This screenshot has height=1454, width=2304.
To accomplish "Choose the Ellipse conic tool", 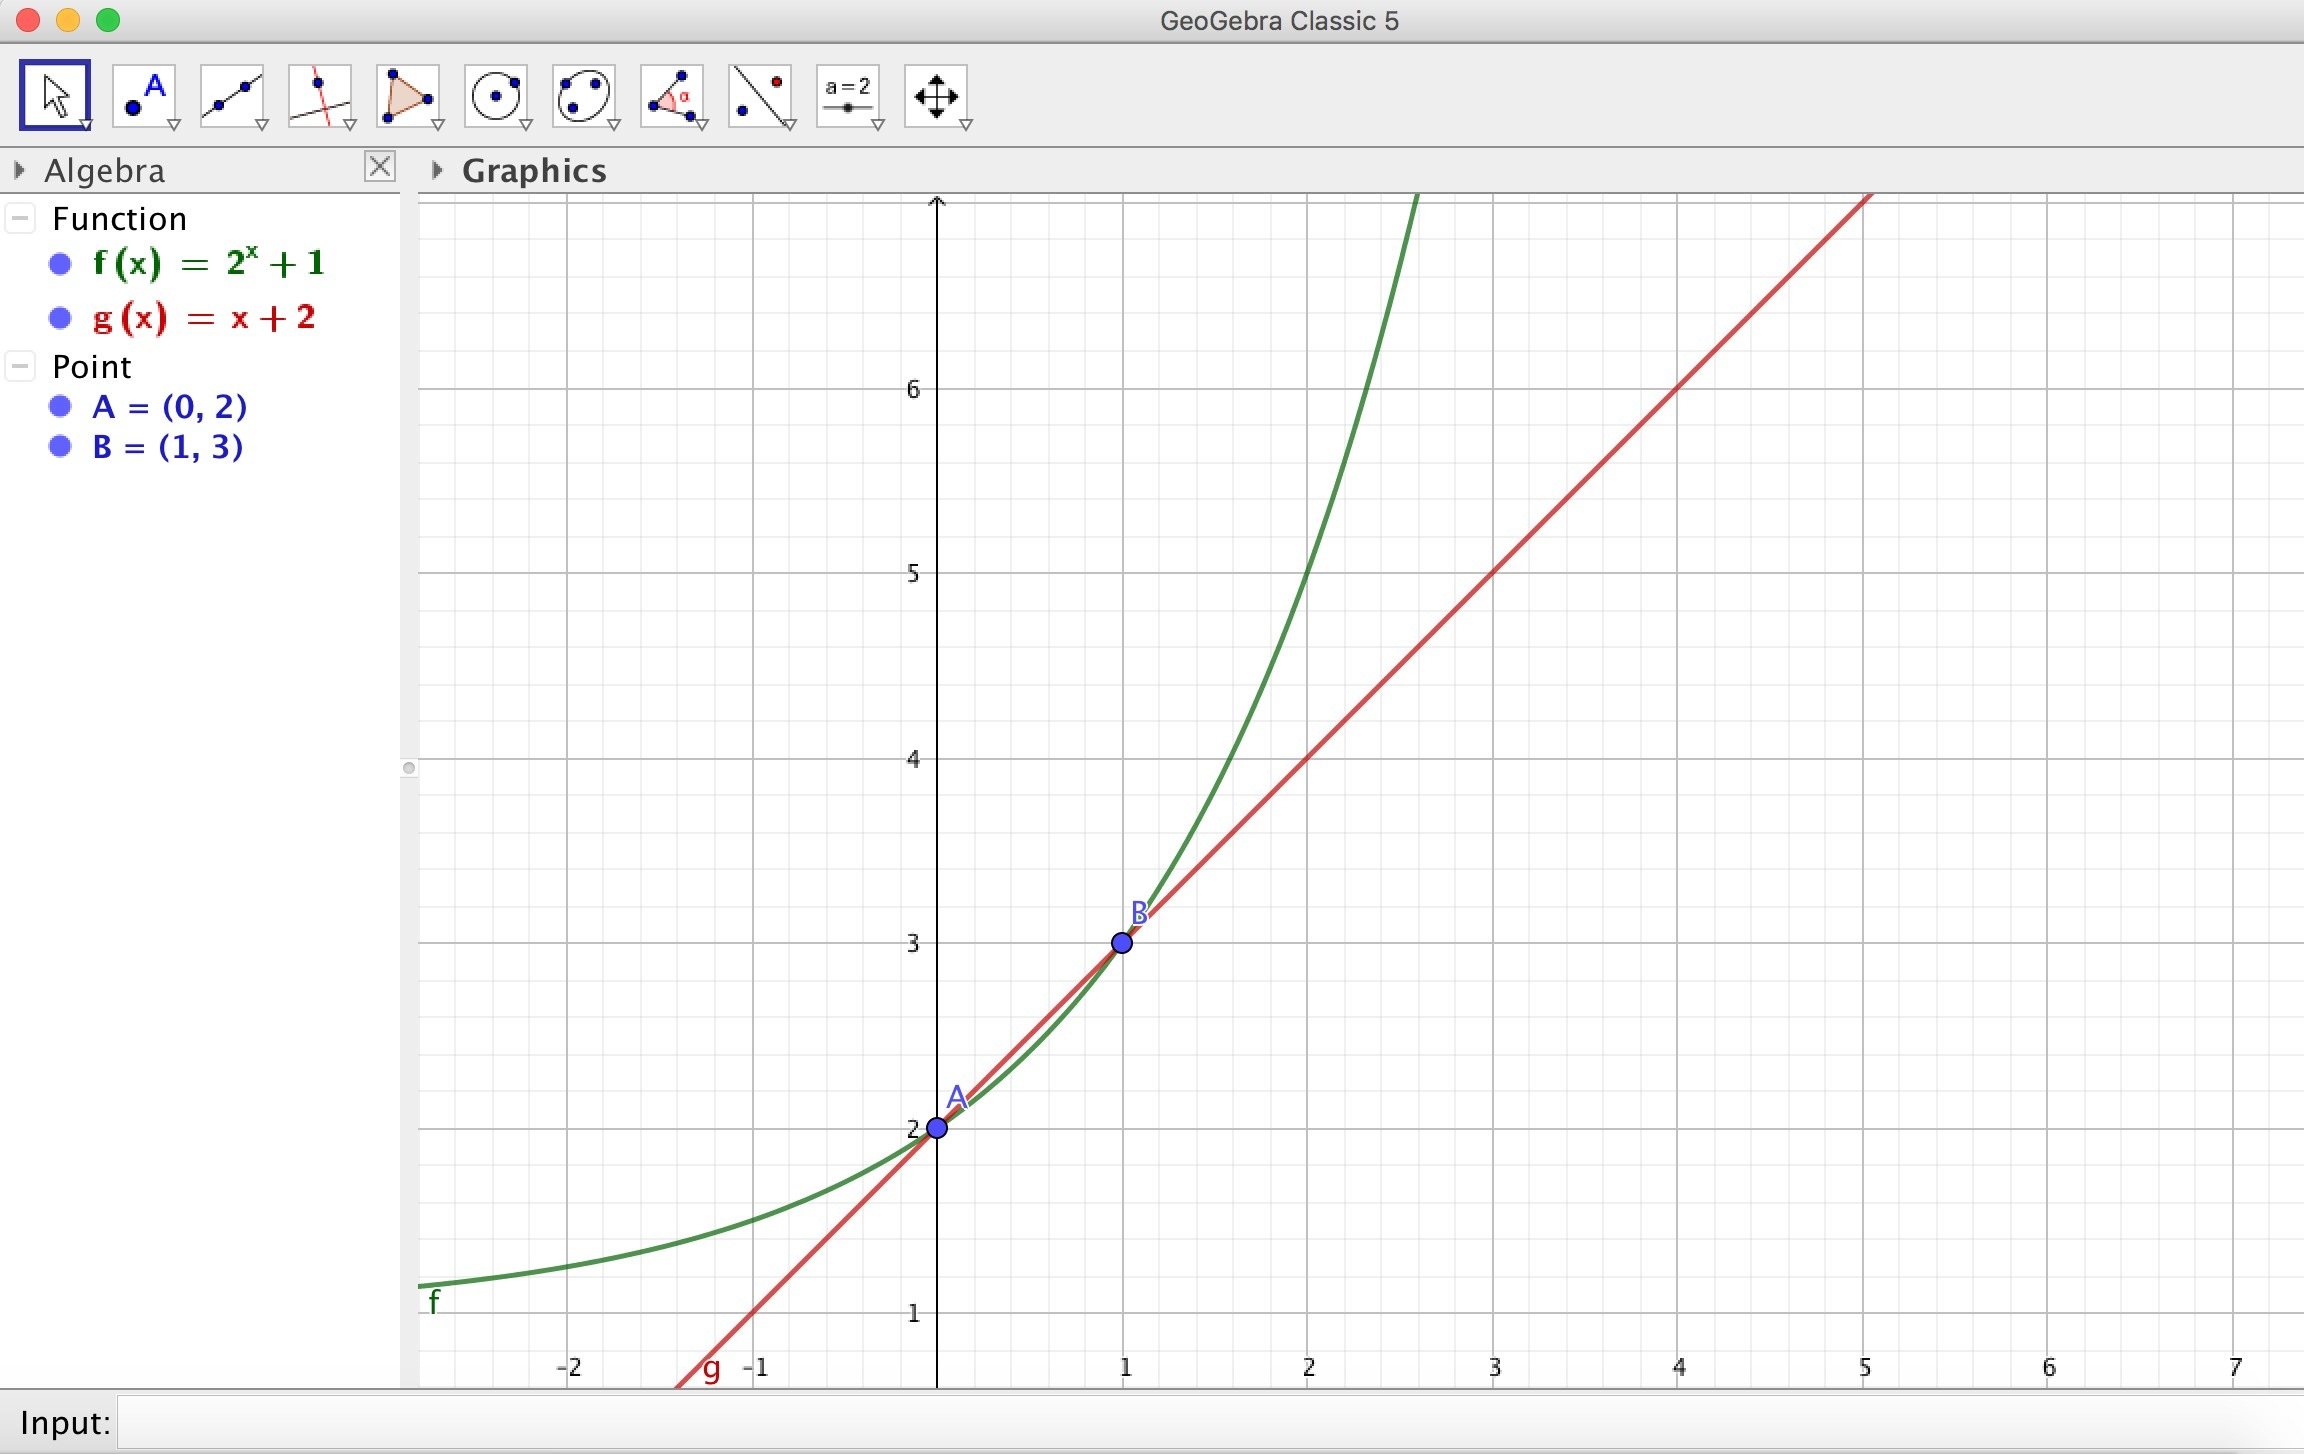I will [584, 96].
